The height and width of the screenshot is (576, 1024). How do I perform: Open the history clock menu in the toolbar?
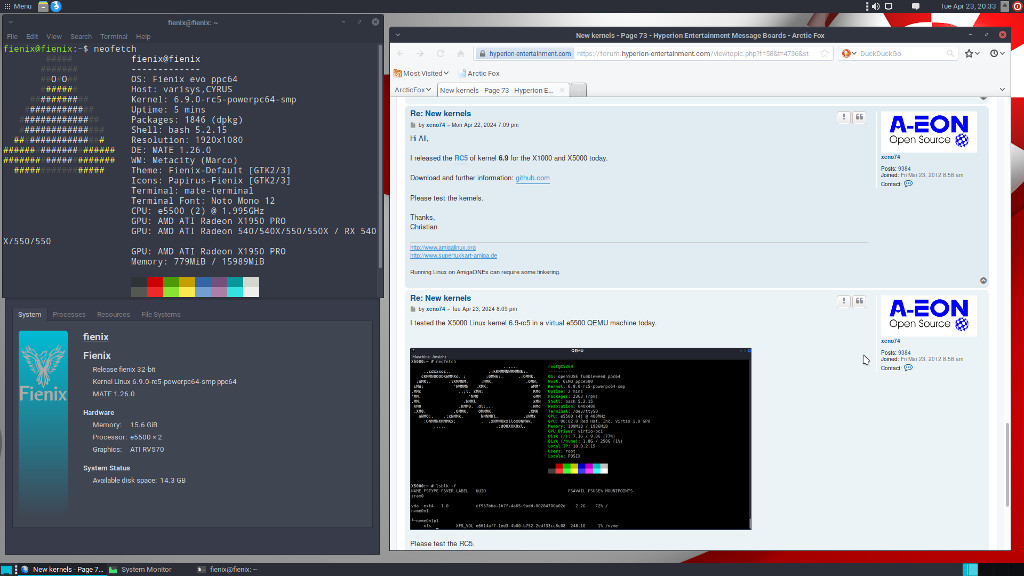(997, 54)
